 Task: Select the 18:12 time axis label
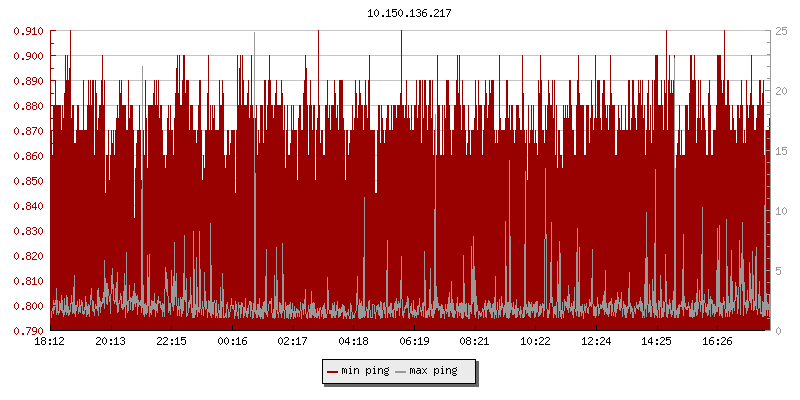(x=50, y=342)
